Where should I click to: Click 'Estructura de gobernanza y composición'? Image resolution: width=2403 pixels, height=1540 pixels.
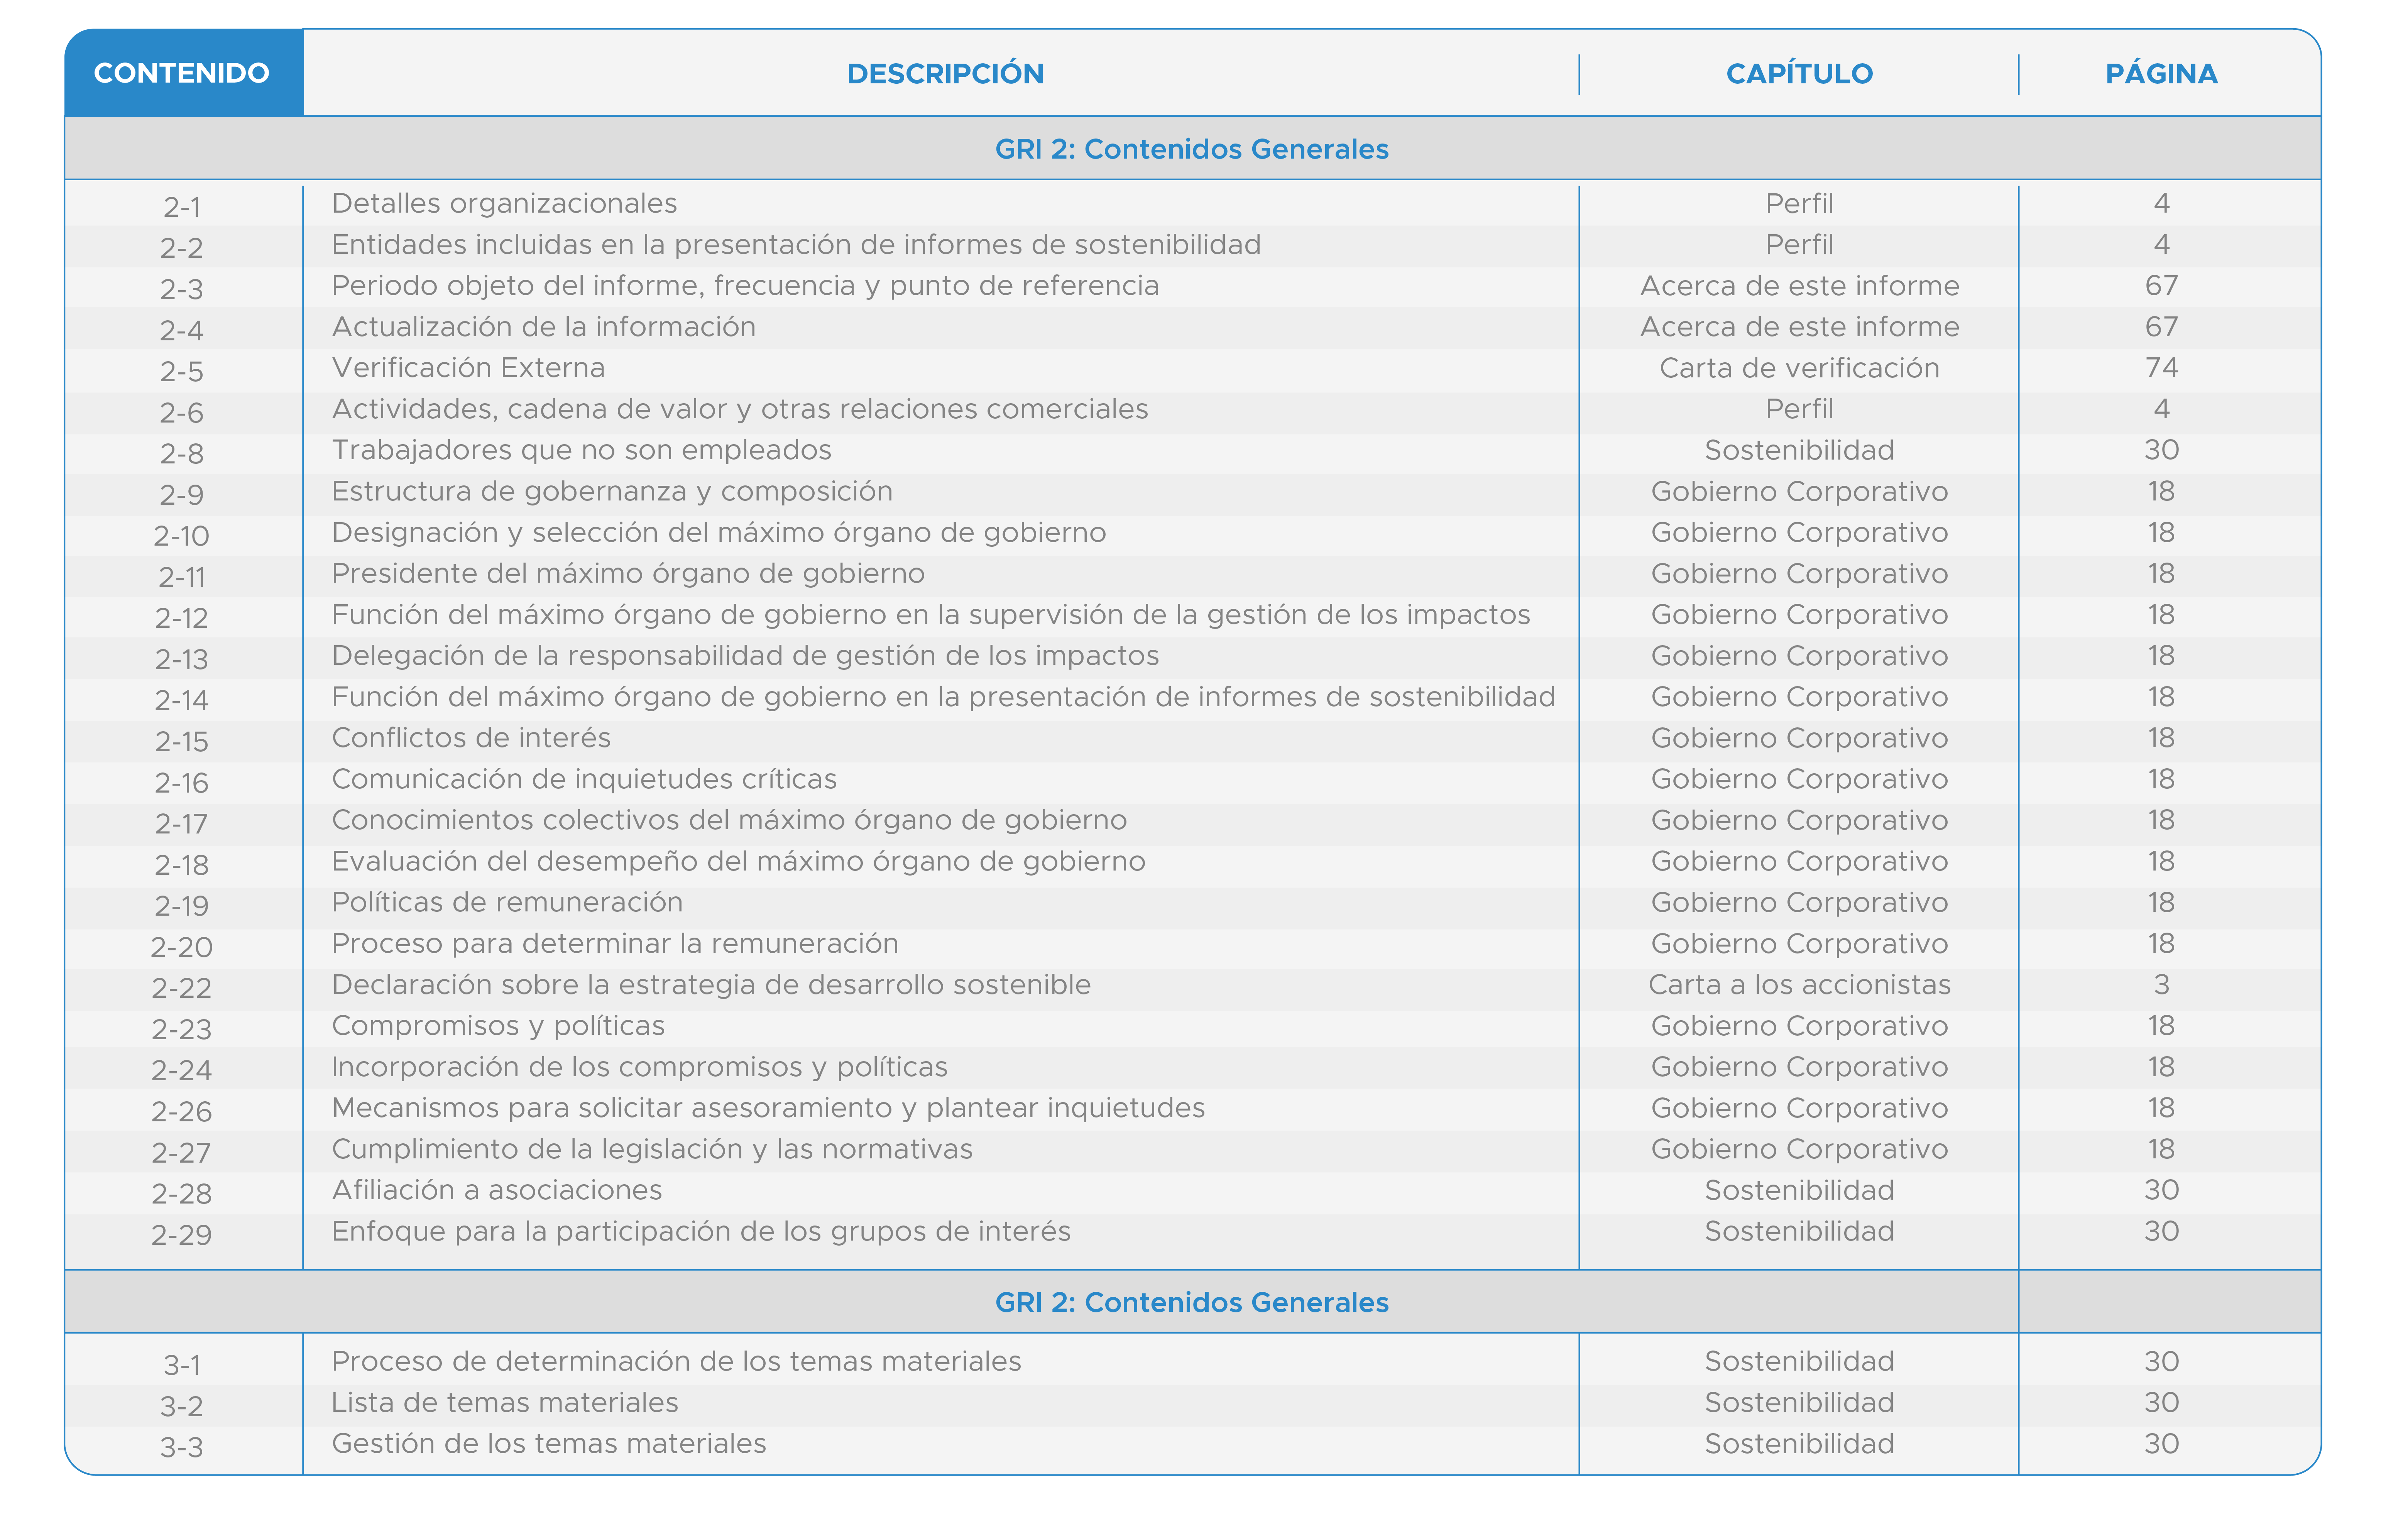[x=612, y=492]
